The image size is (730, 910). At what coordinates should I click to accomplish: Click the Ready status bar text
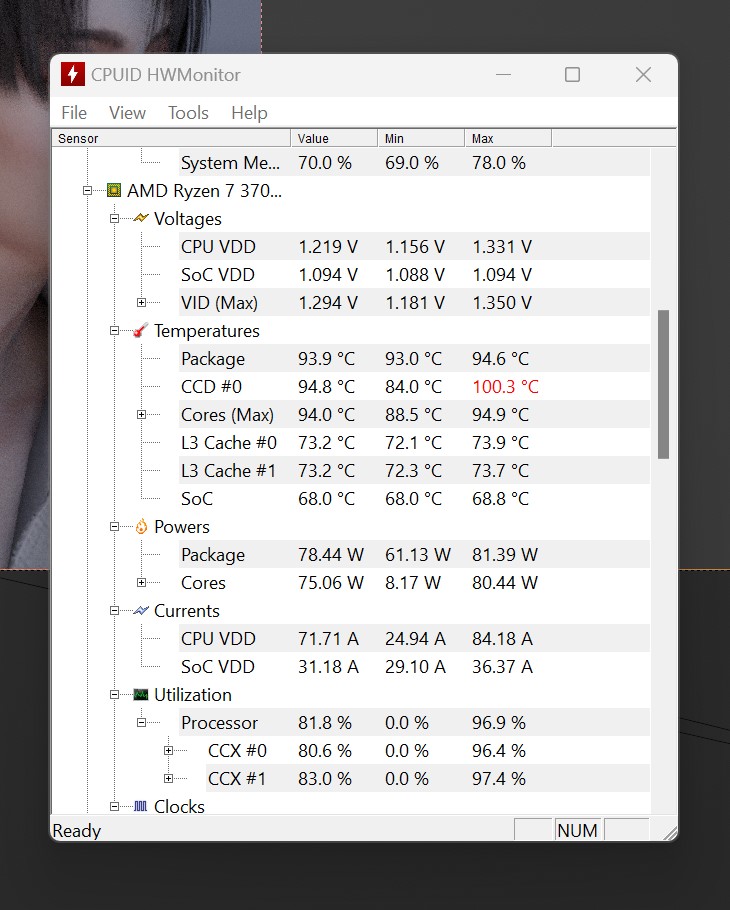point(77,830)
